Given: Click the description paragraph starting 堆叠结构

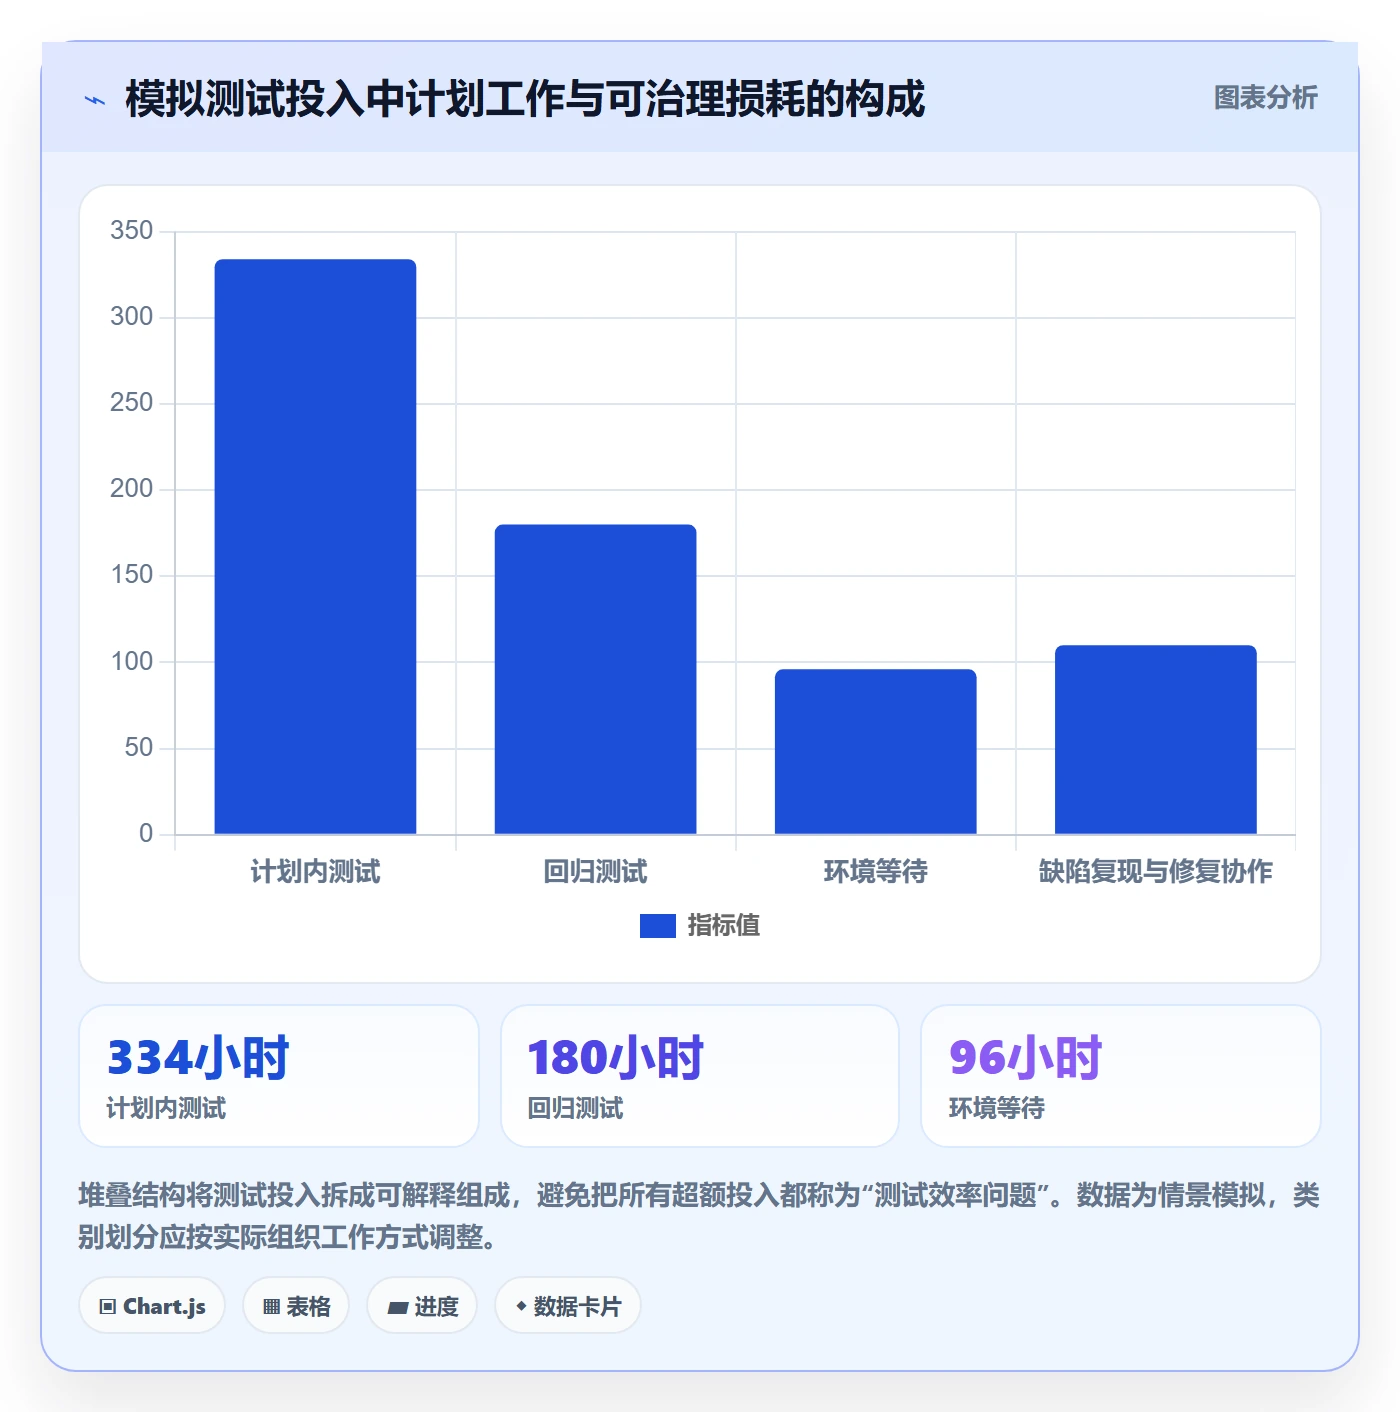Looking at the screenshot, I should point(699,1216).
